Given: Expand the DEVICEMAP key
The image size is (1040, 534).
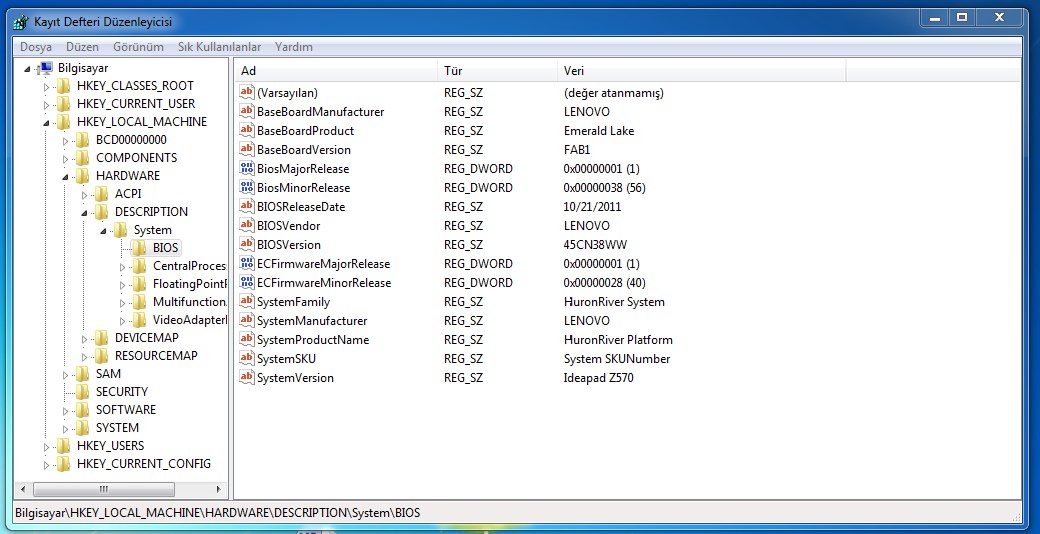Looking at the screenshot, I should tap(84, 339).
